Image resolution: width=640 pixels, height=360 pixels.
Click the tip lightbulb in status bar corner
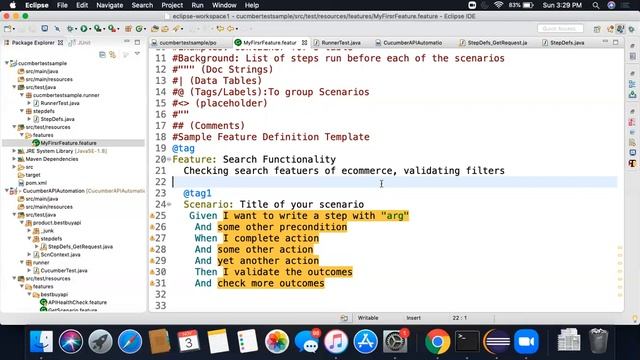(x=635, y=318)
